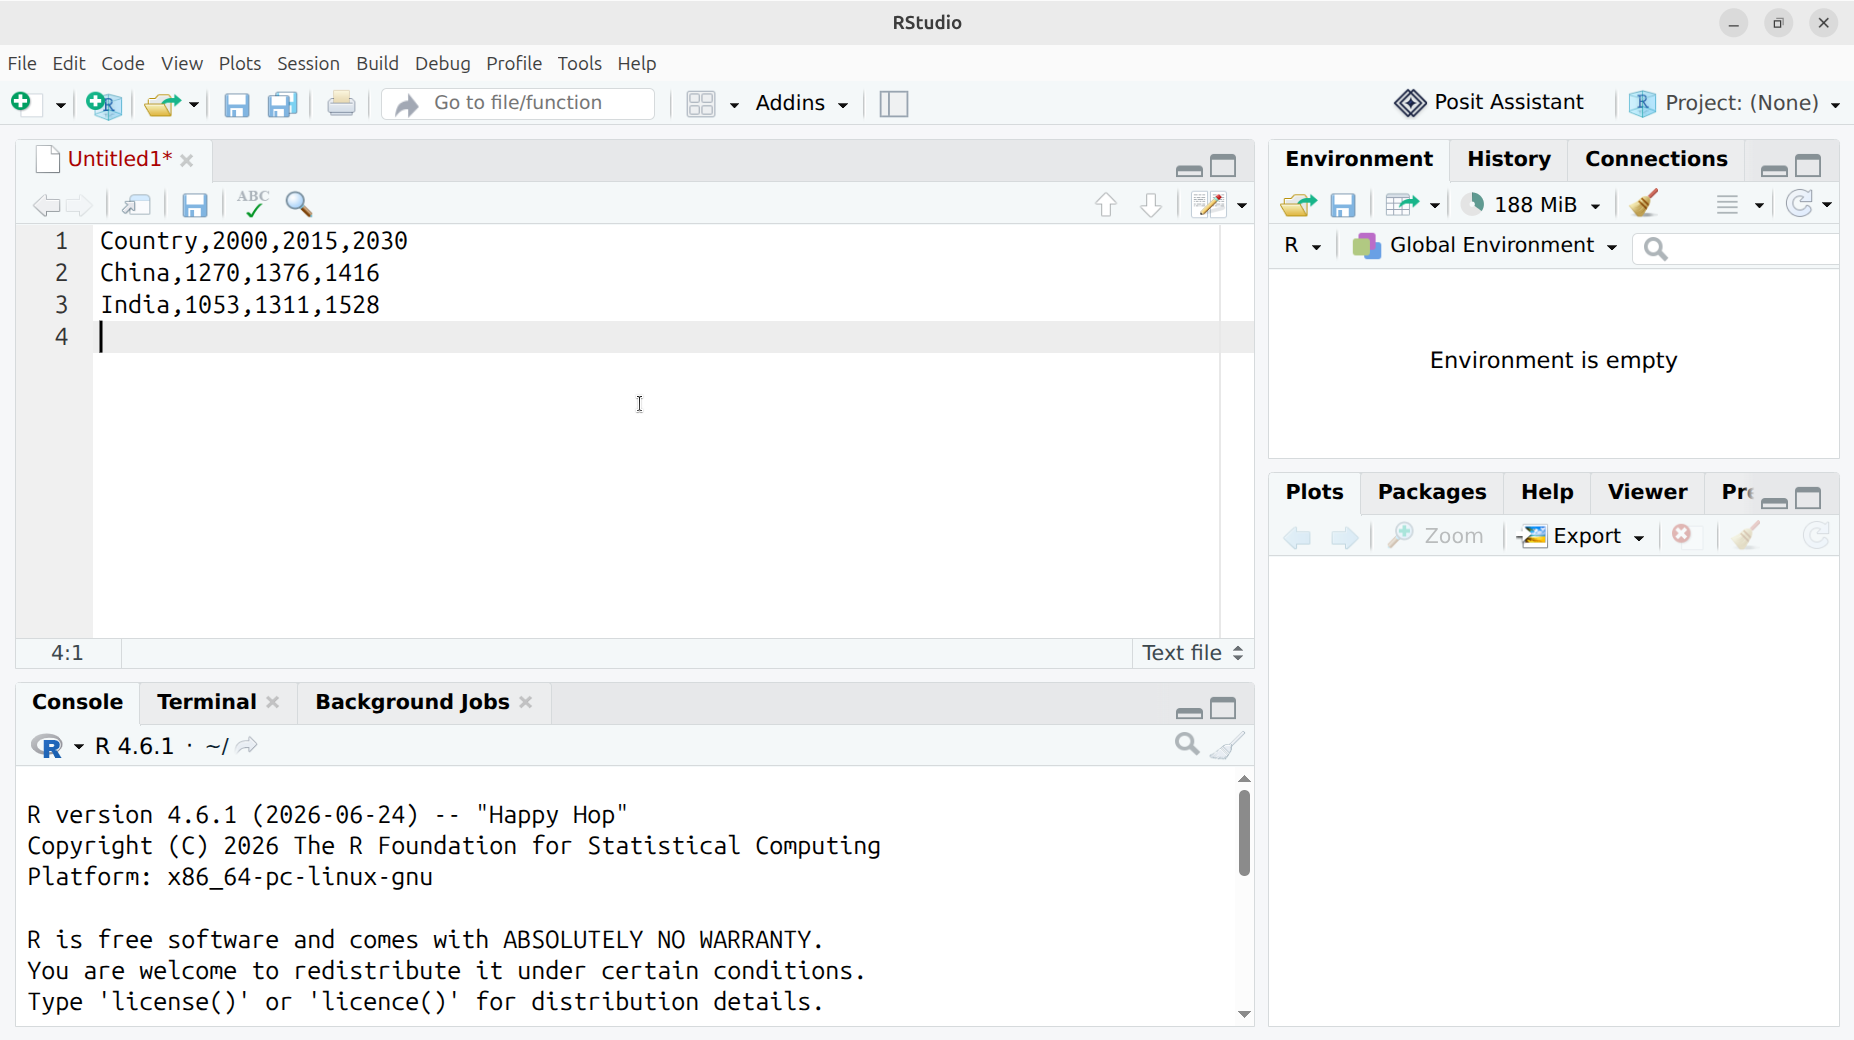The height and width of the screenshot is (1040, 1854).
Task: Go forward to next source location
Action: point(80,205)
